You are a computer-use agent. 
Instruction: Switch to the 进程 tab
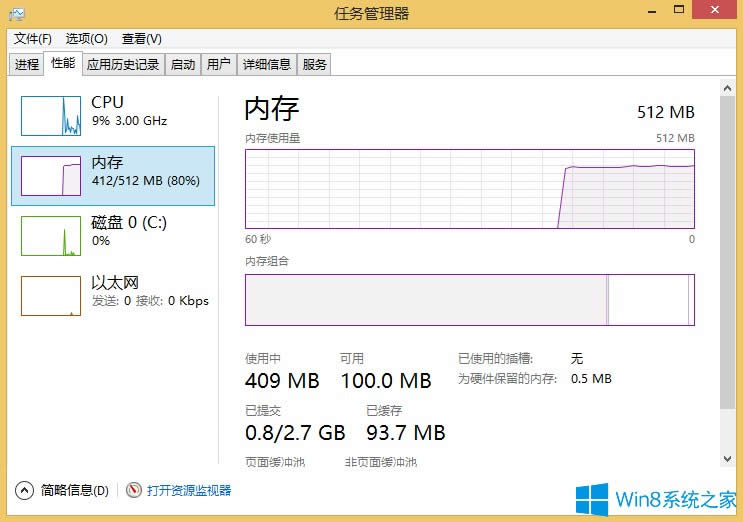click(27, 65)
